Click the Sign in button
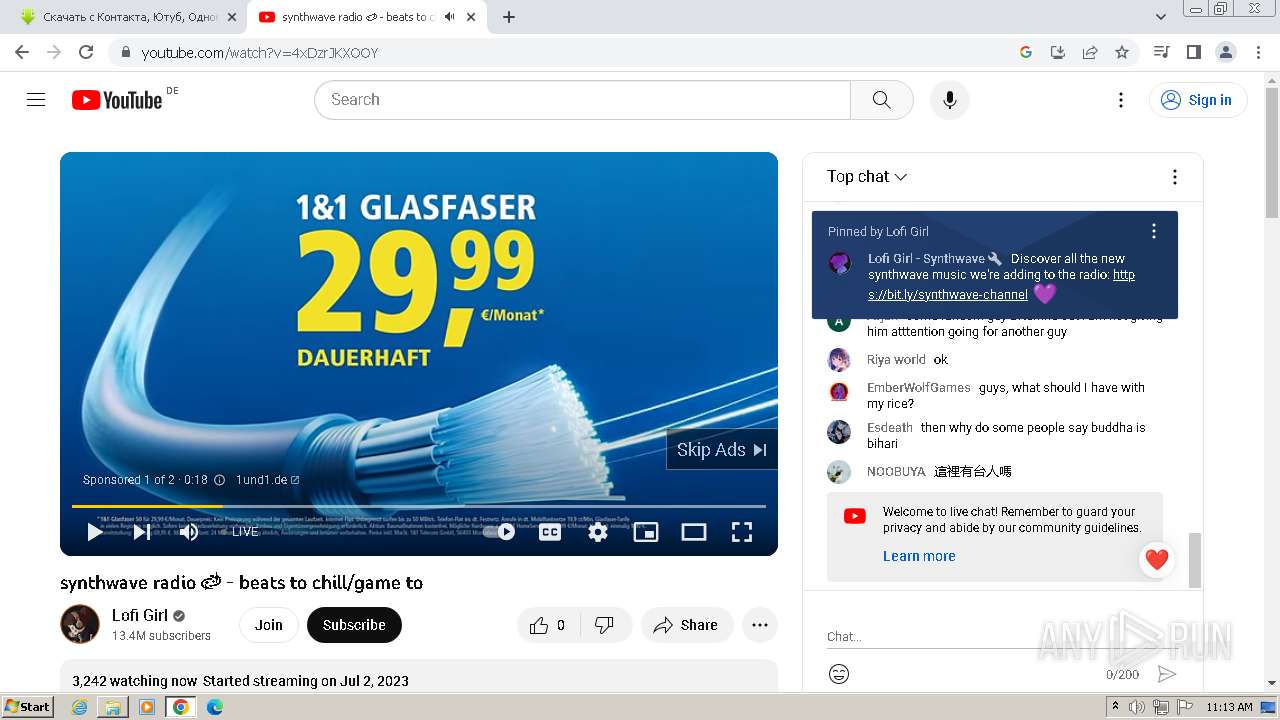The image size is (1280, 720). (x=1198, y=100)
